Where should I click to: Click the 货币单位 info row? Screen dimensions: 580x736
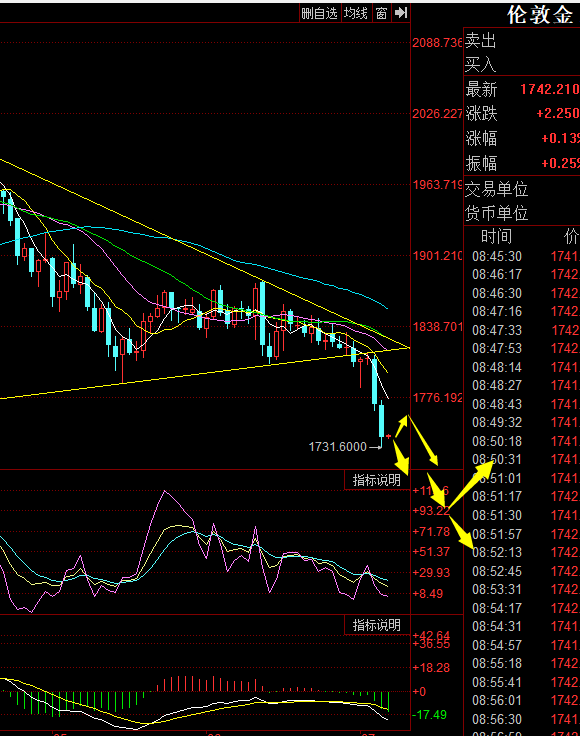point(522,213)
